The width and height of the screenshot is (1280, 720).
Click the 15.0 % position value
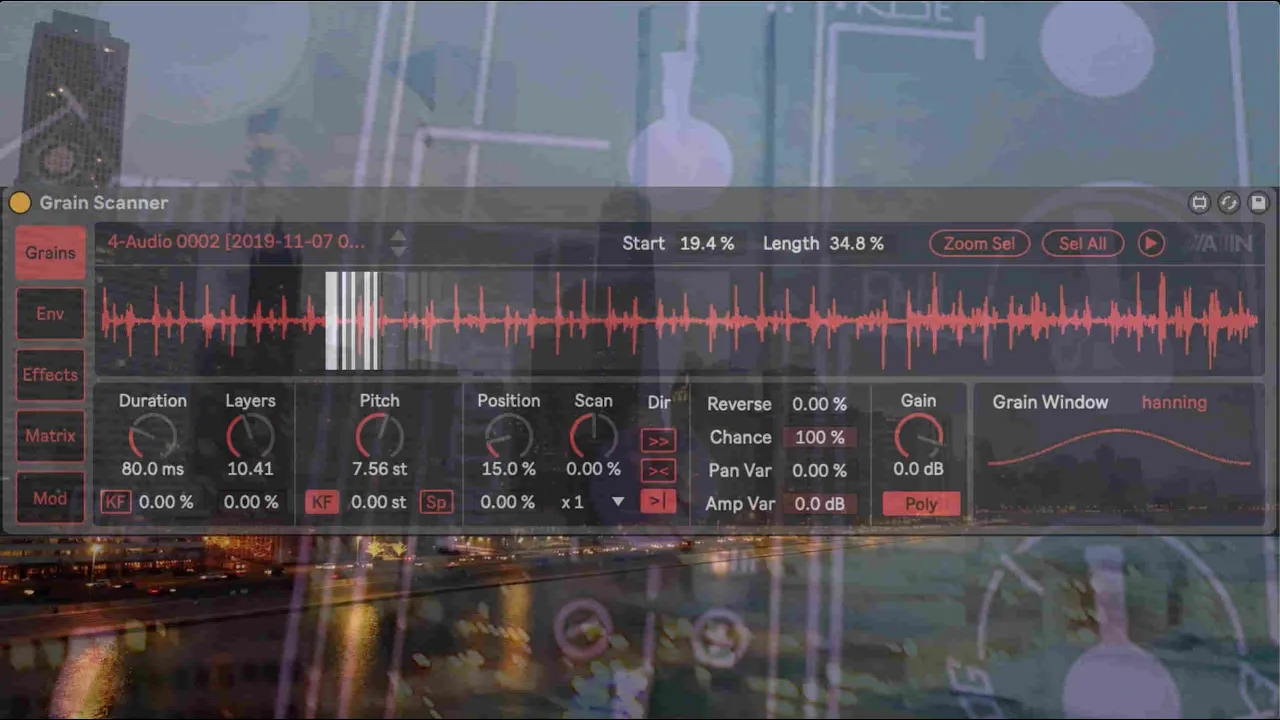[508, 469]
